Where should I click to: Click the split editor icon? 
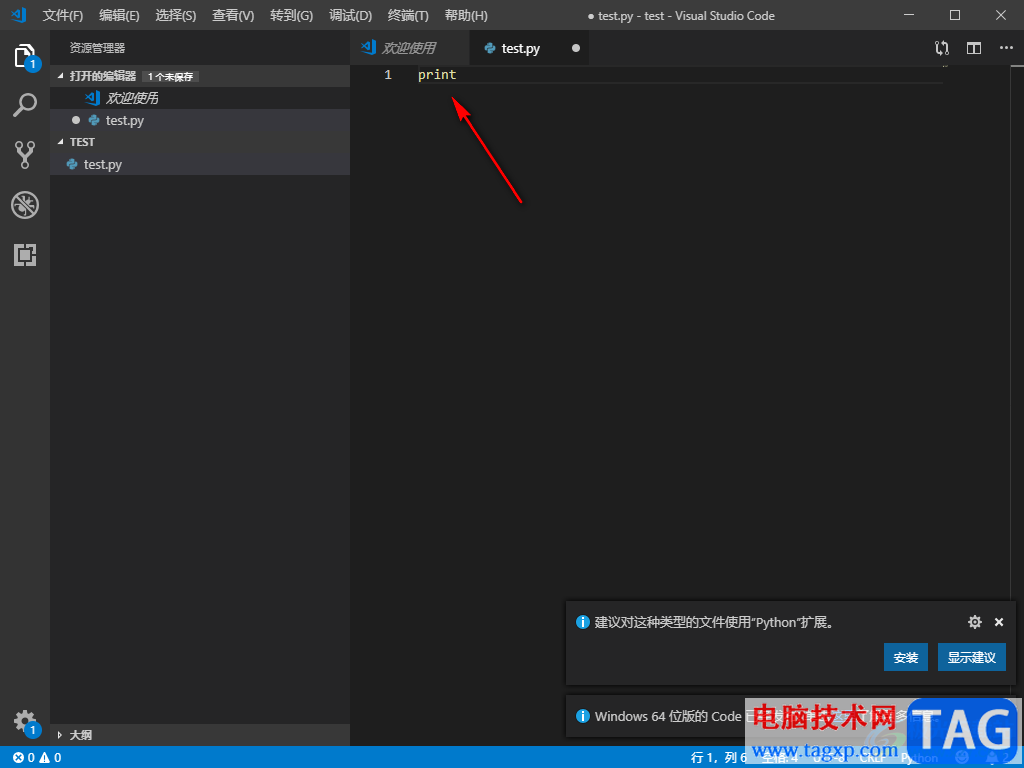[x=974, y=48]
